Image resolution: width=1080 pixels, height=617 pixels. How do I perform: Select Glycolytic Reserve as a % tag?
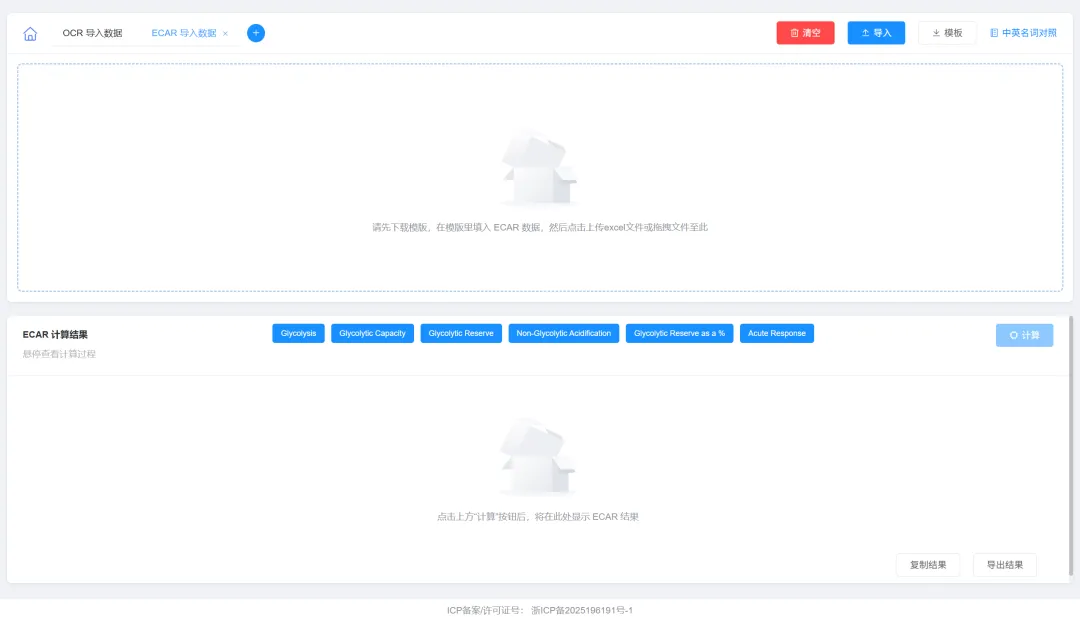point(679,333)
